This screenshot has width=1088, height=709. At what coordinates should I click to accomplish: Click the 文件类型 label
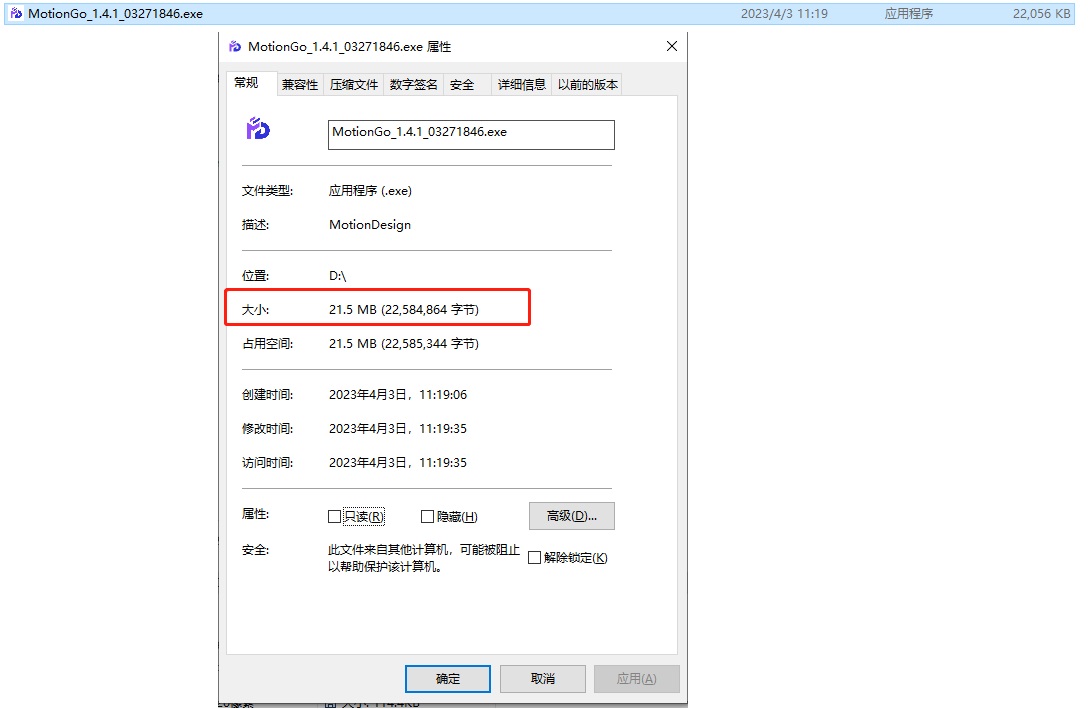click(267, 191)
